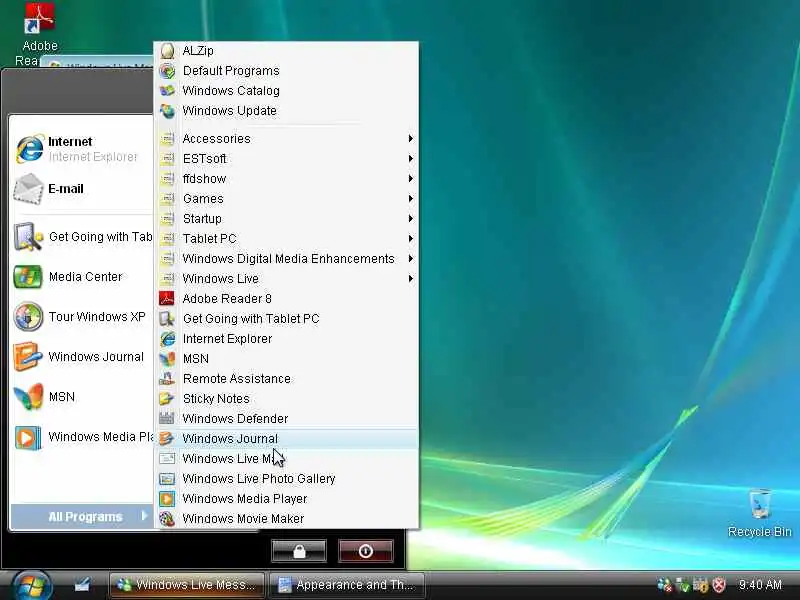Click the Windows Defender icon
800x600 pixels.
point(167,418)
